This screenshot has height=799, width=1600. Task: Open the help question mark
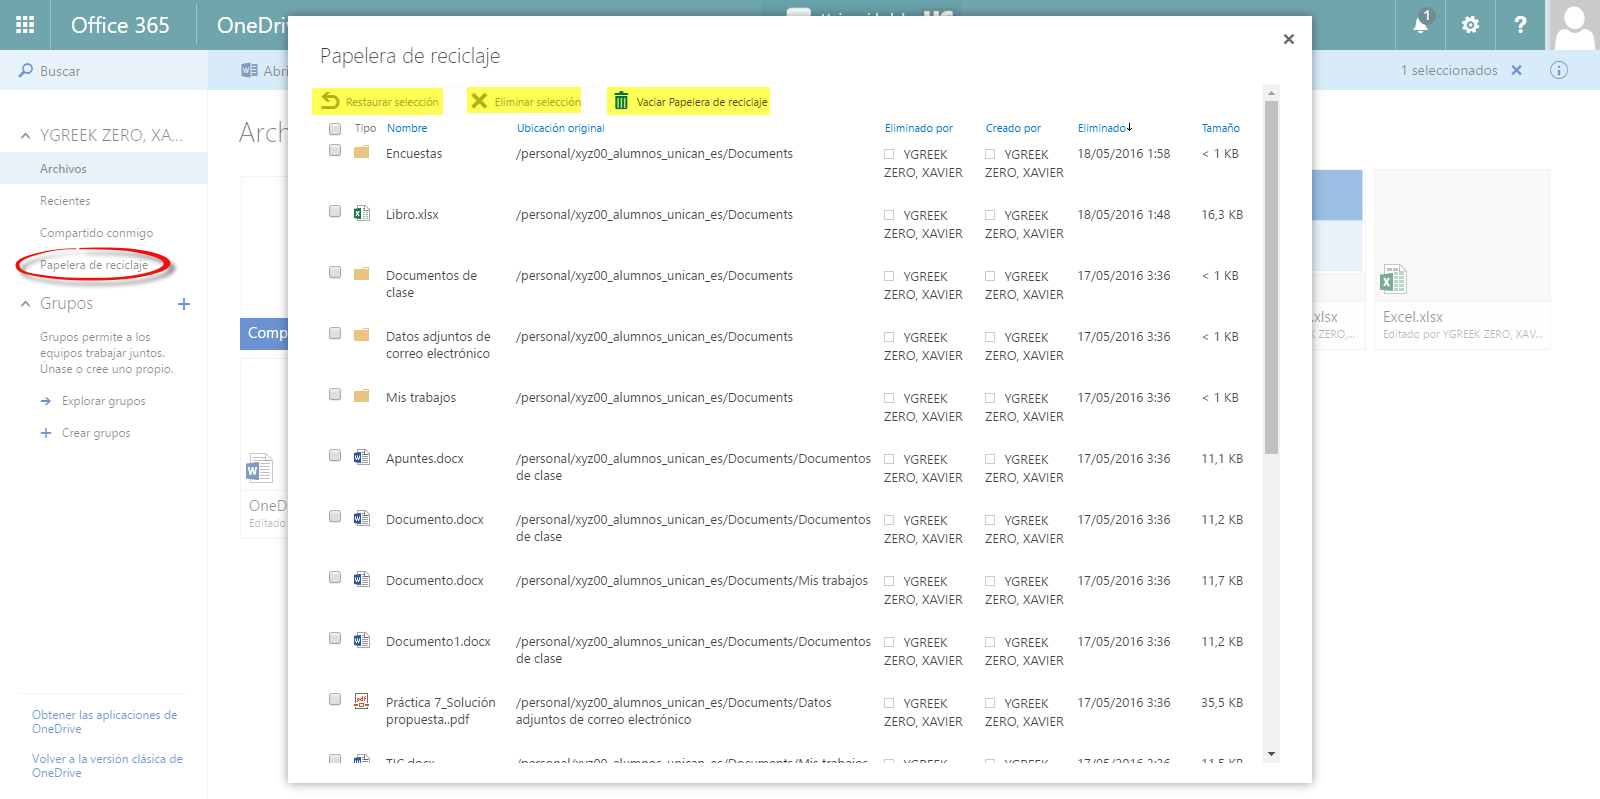coord(1520,25)
